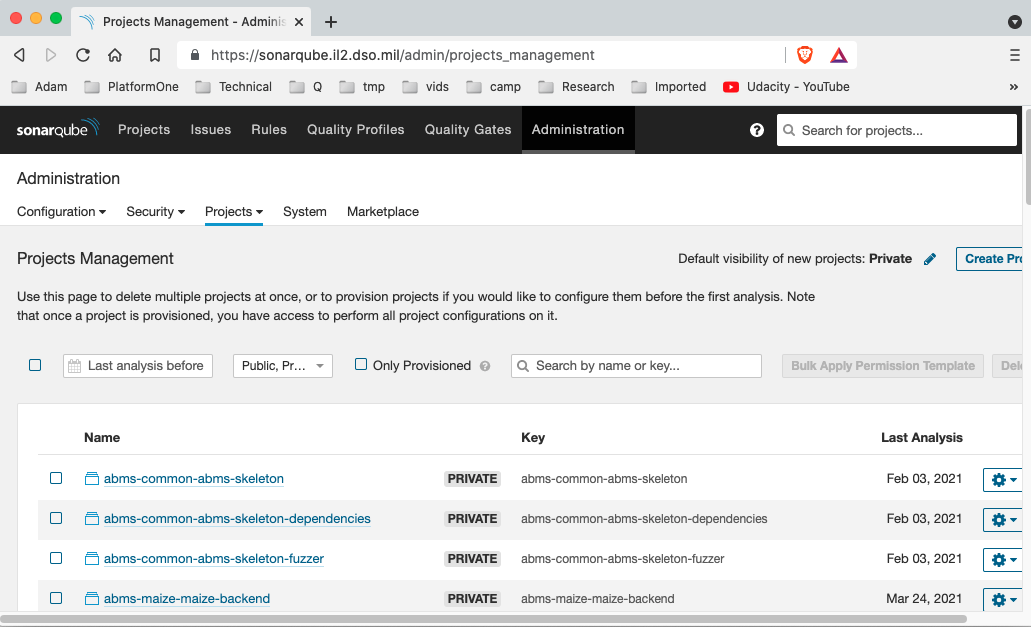Expand the Configuration dropdown menu
Viewport: 1031px width, 627px height.
pyautogui.click(x=62, y=212)
